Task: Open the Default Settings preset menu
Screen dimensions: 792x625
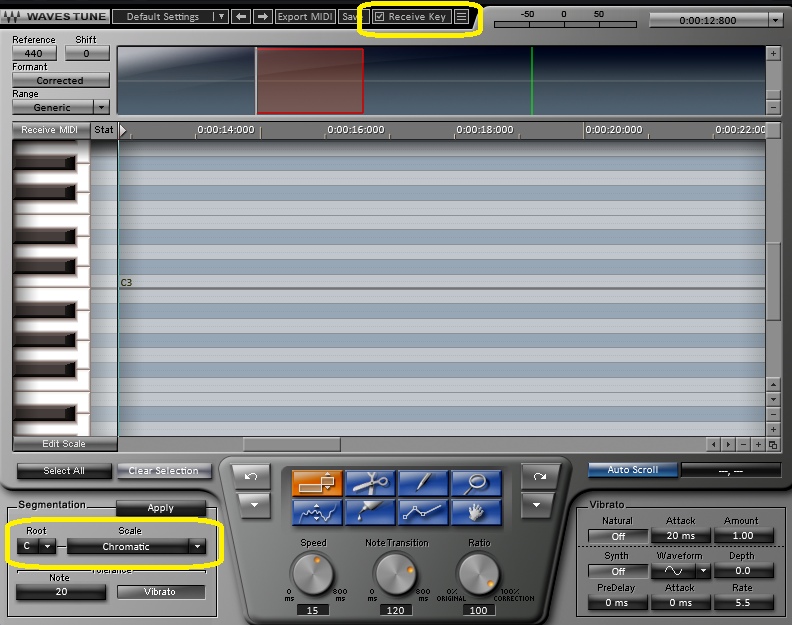Action: coord(169,17)
